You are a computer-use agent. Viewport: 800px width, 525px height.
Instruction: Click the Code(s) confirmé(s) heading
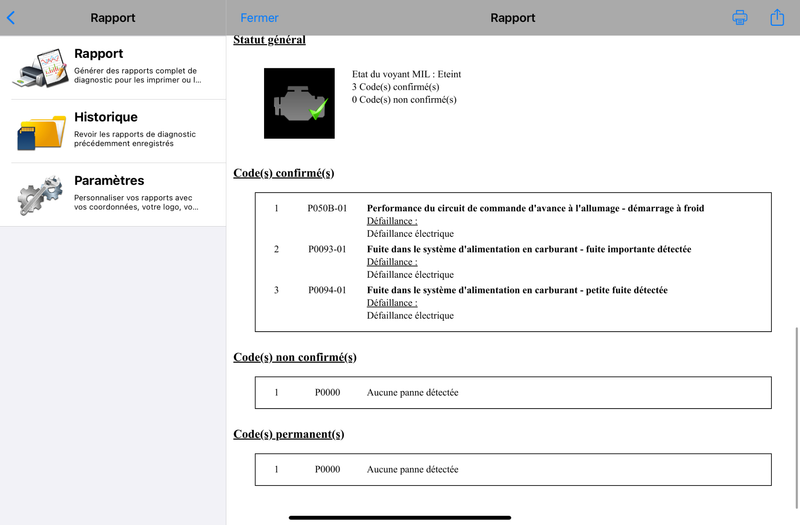pyautogui.click(x=284, y=173)
